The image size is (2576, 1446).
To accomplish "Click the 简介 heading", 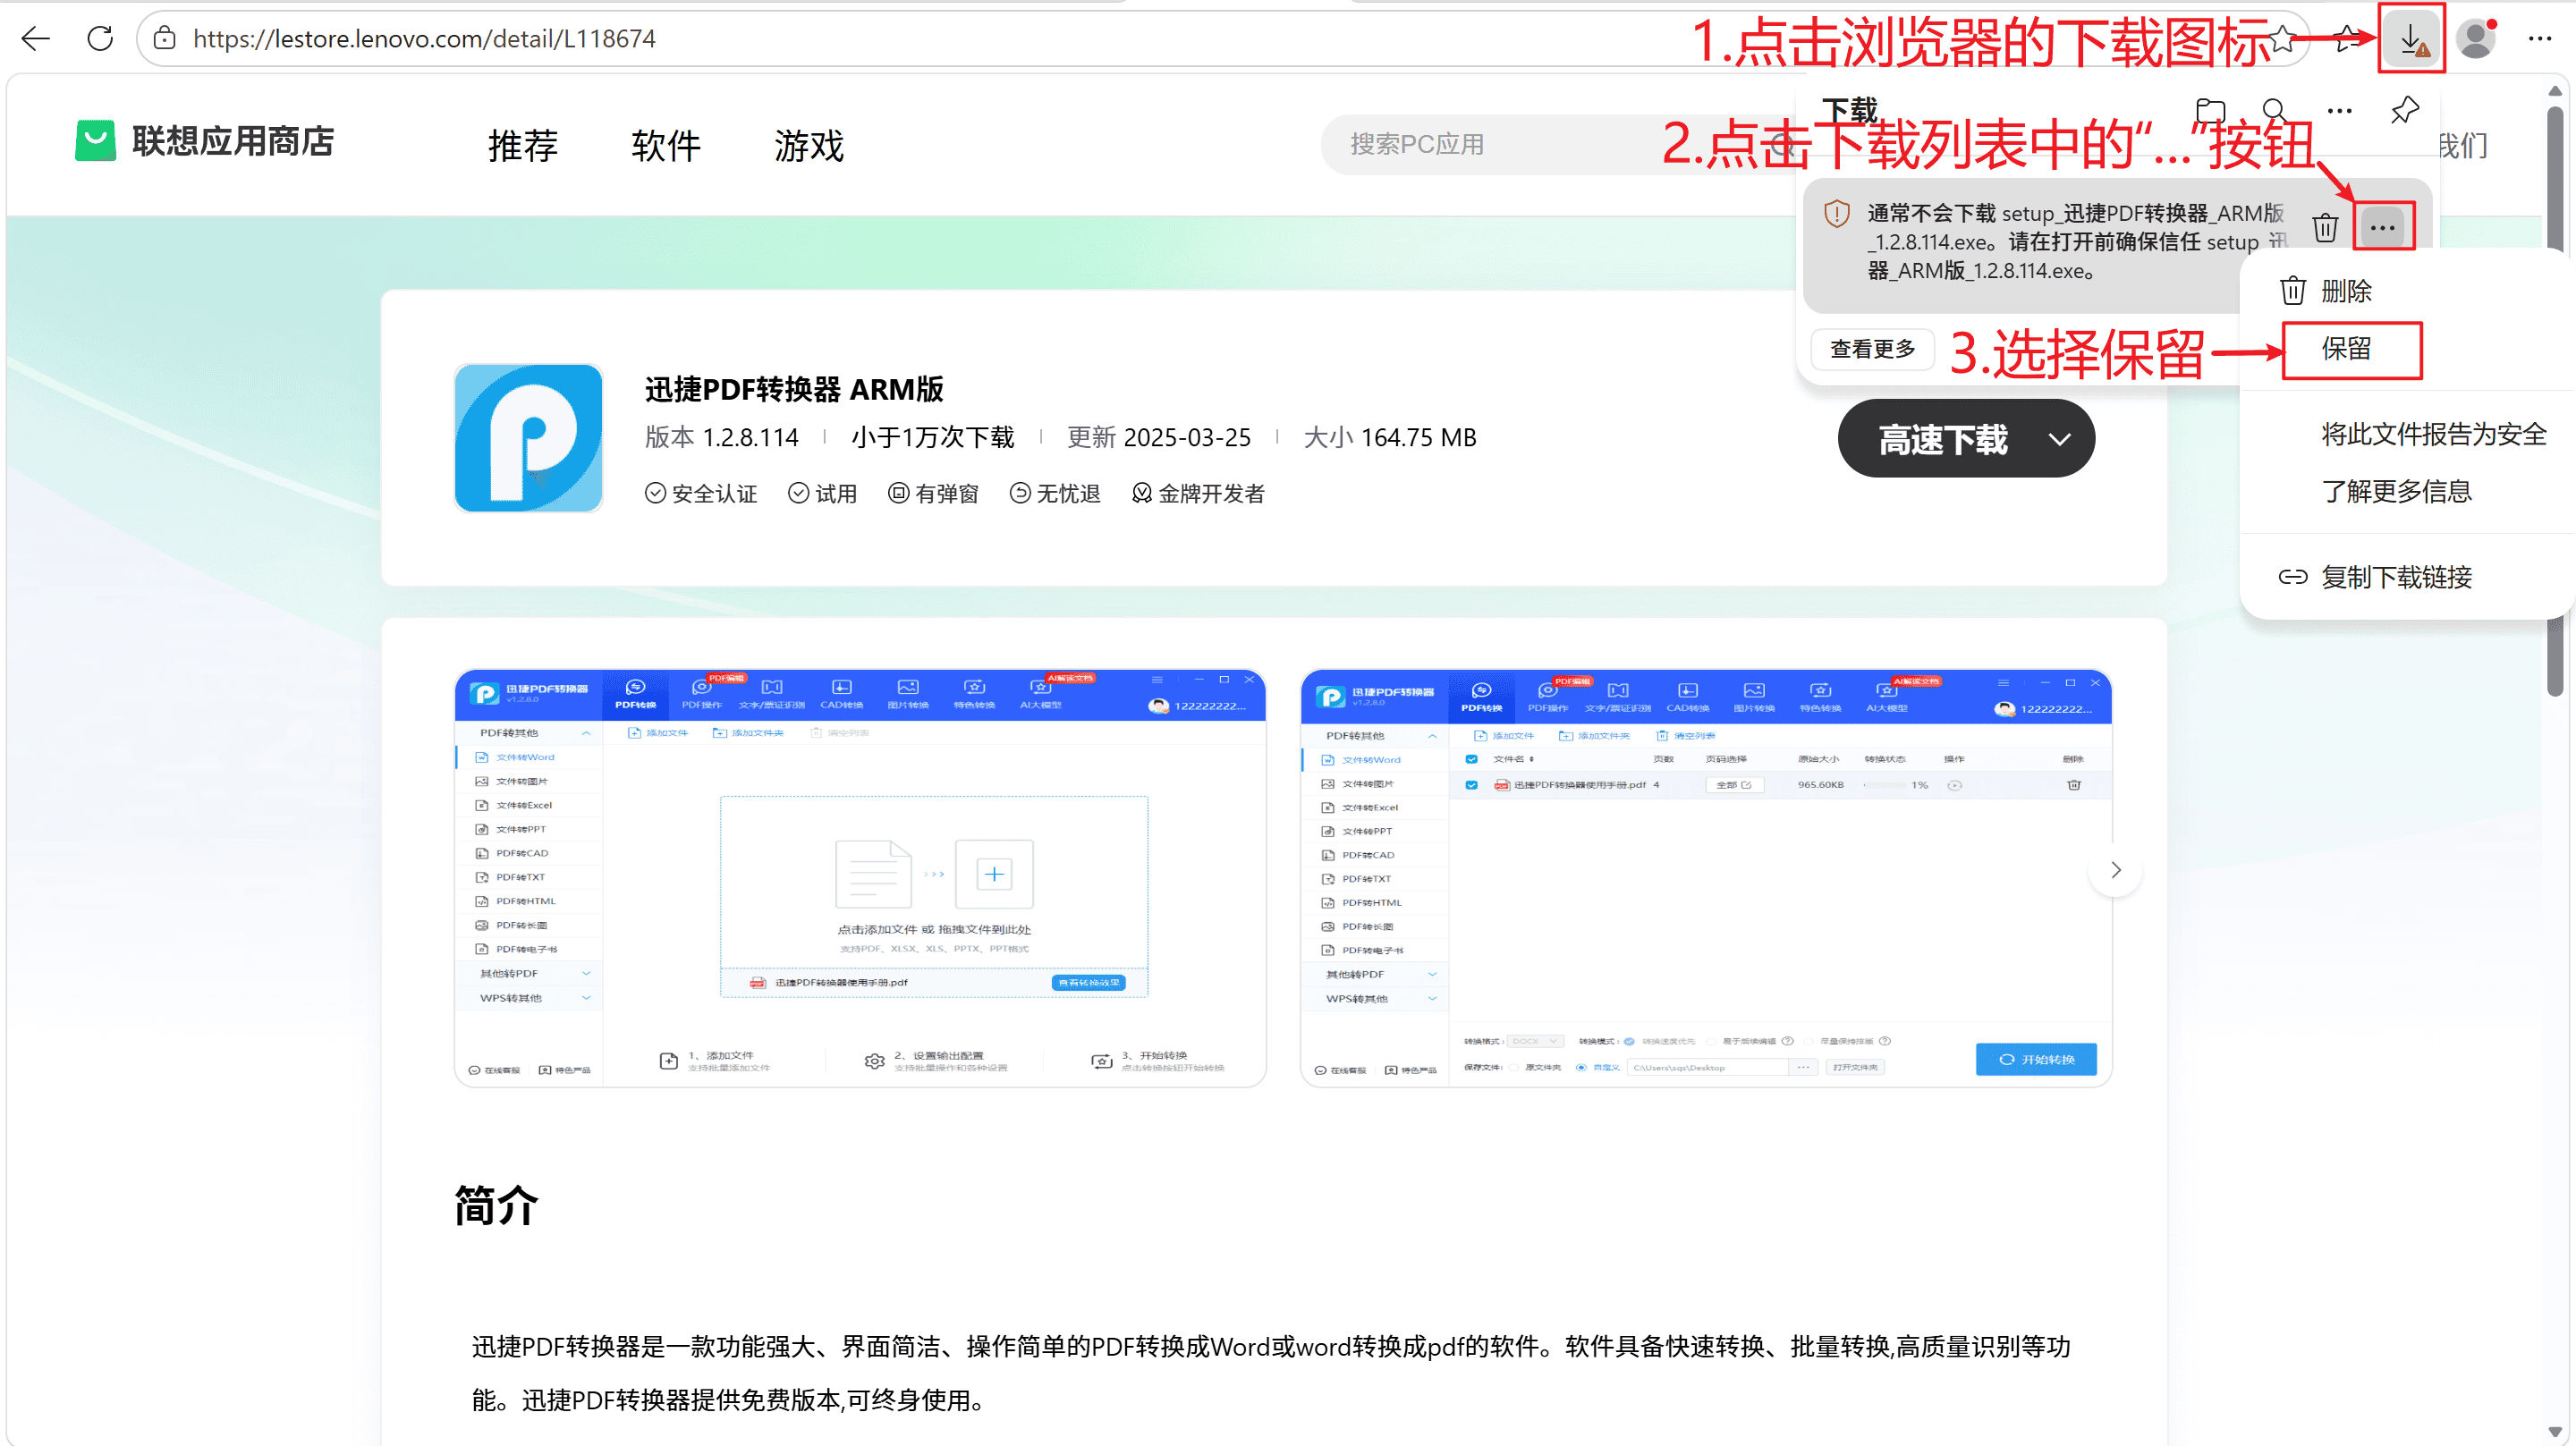I will (x=496, y=1205).
